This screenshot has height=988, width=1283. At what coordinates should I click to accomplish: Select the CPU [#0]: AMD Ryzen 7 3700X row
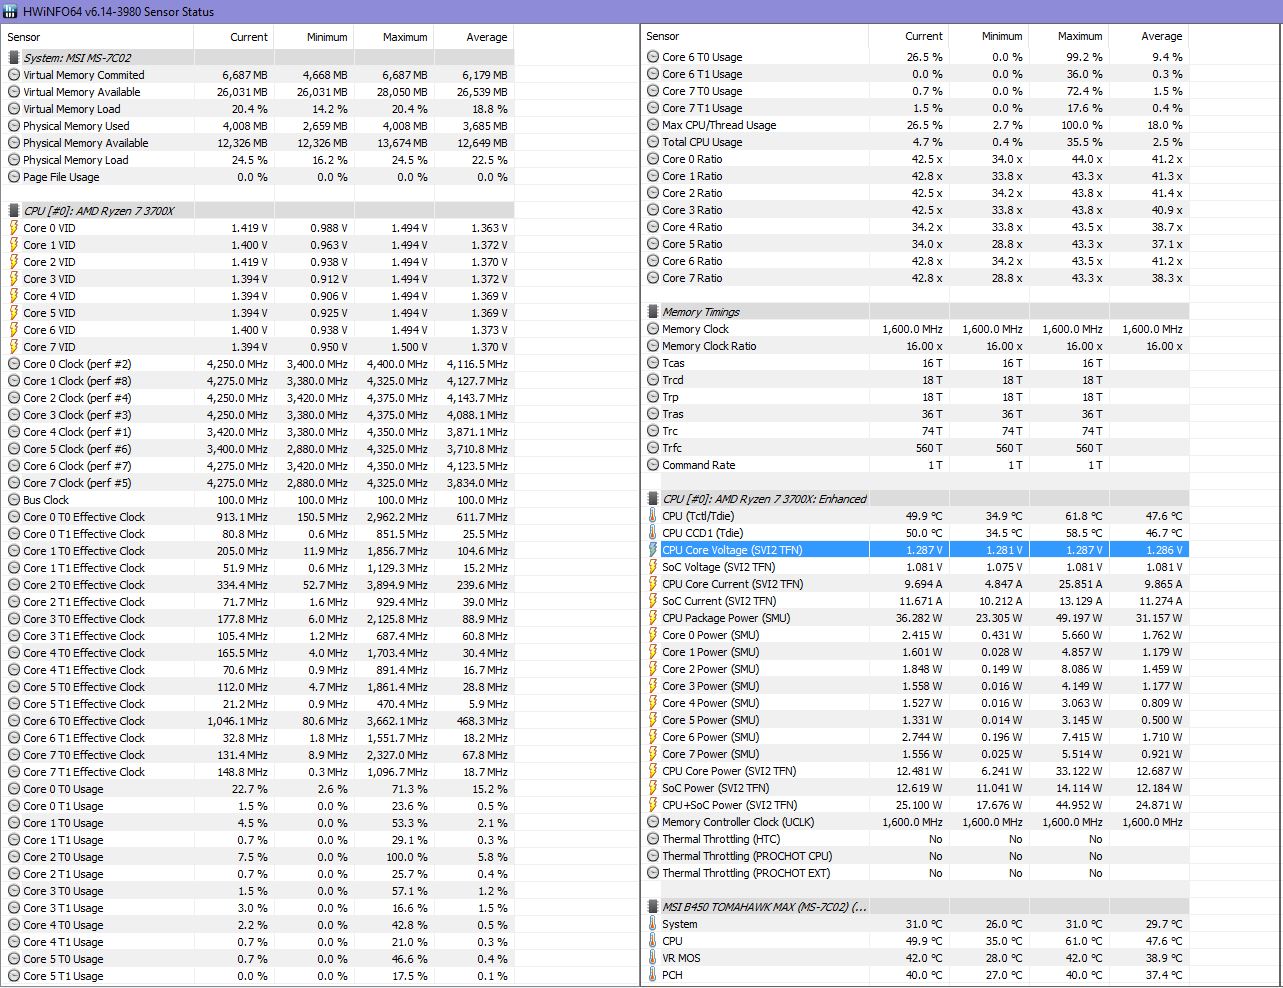[259, 211]
